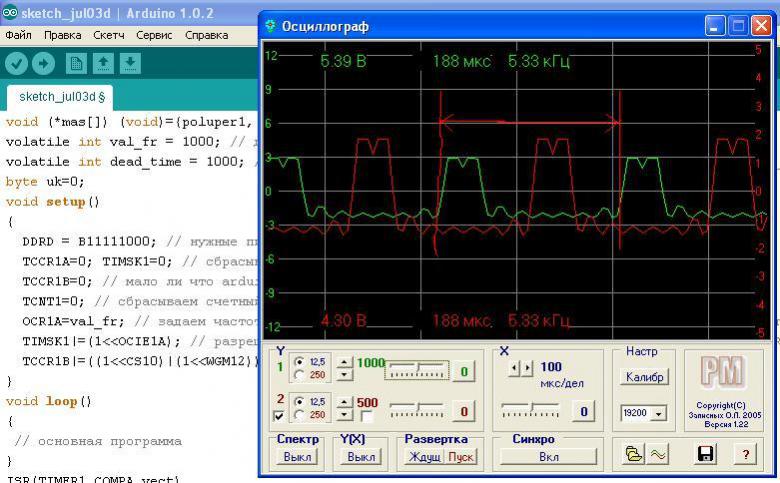Click the Версия 1.22 version text
The image size is (780, 483).
pyautogui.click(x=726, y=424)
